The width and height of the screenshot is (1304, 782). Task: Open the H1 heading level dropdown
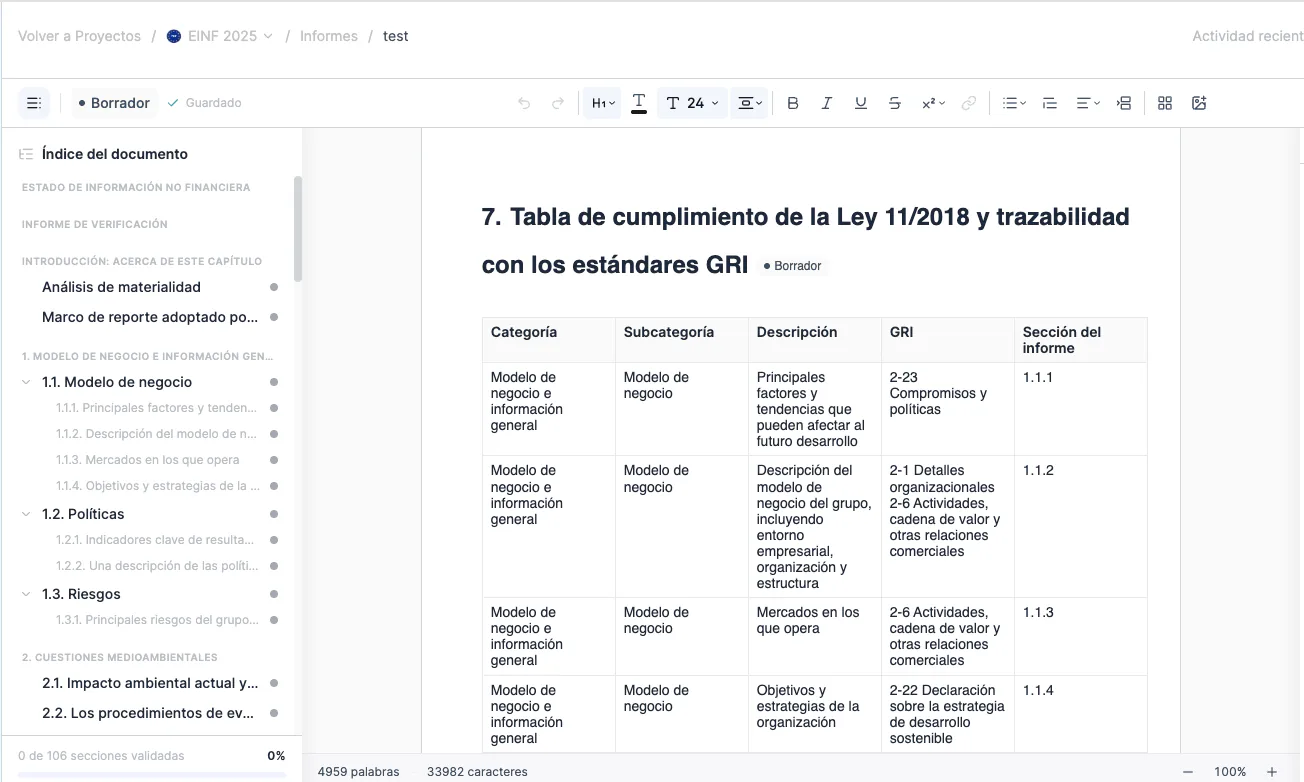[603, 103]
